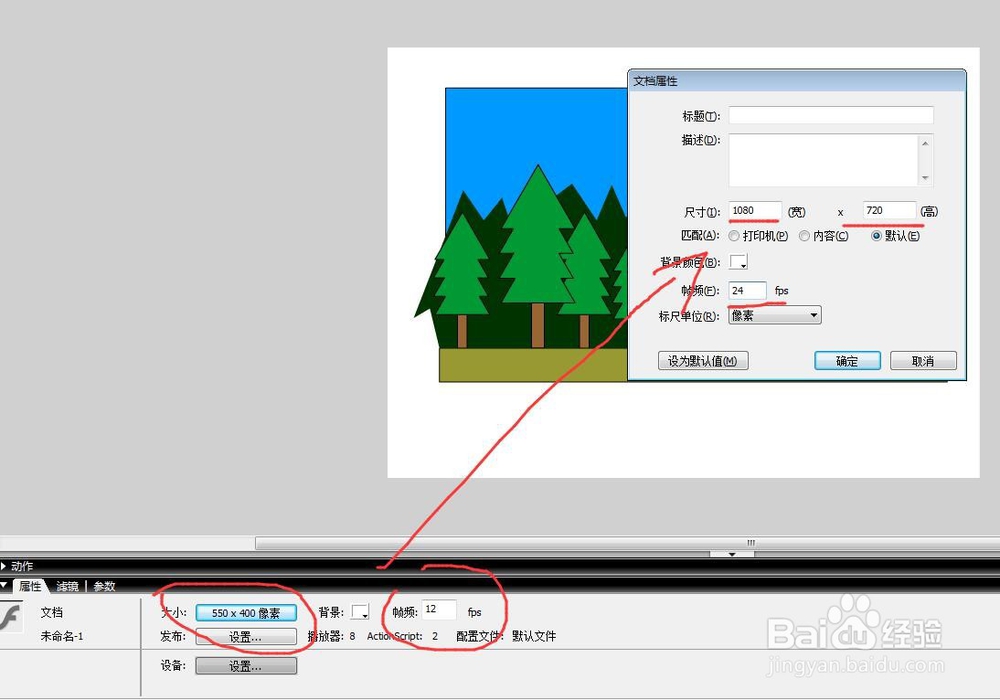Switch to the 参数 tab
The width and height of the screenshot is (1000, 700).
104,587
